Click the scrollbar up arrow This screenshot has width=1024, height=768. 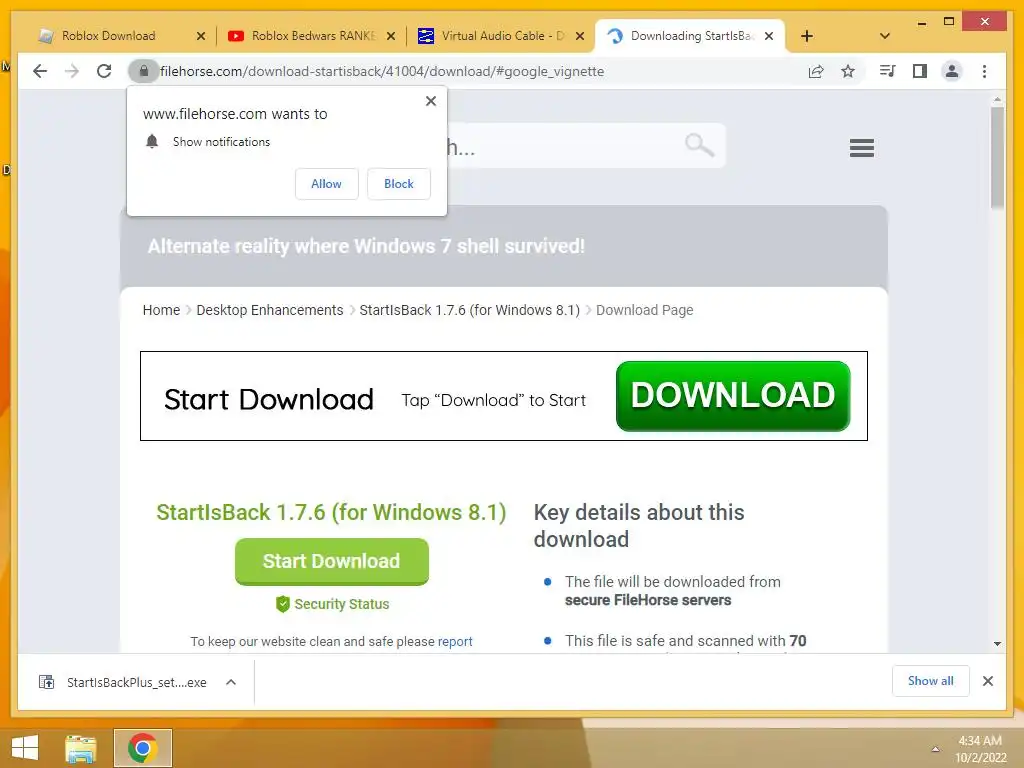tap(997, 100)
